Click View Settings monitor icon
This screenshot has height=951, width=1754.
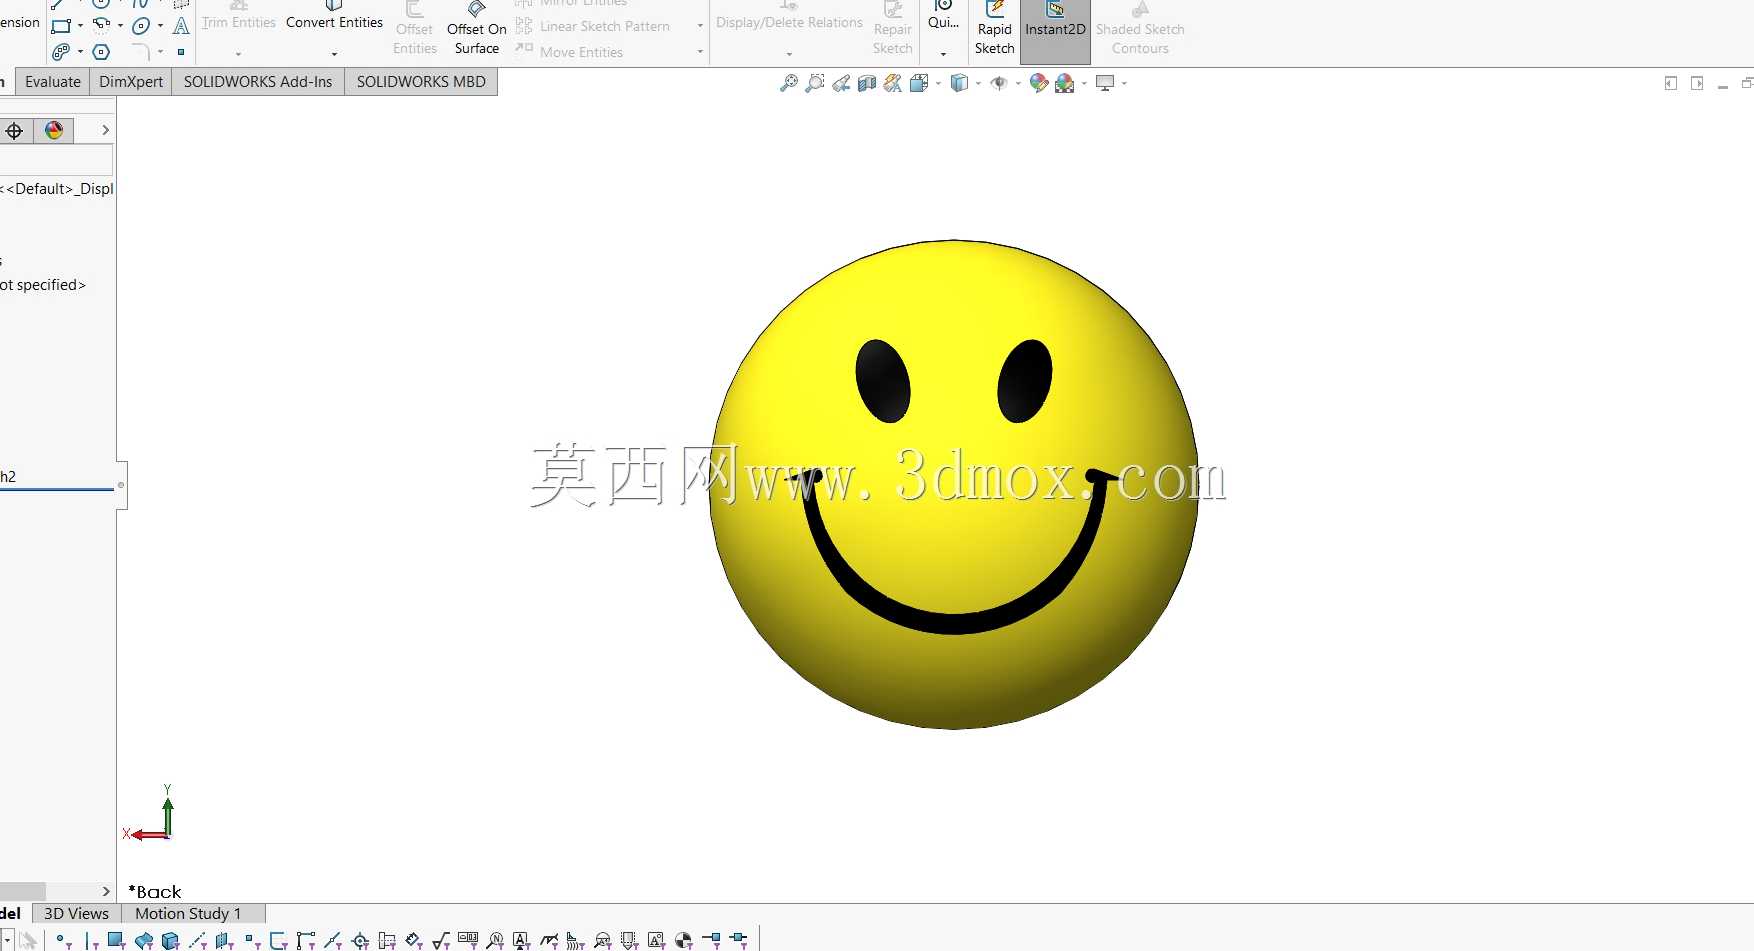point(1105,83)
